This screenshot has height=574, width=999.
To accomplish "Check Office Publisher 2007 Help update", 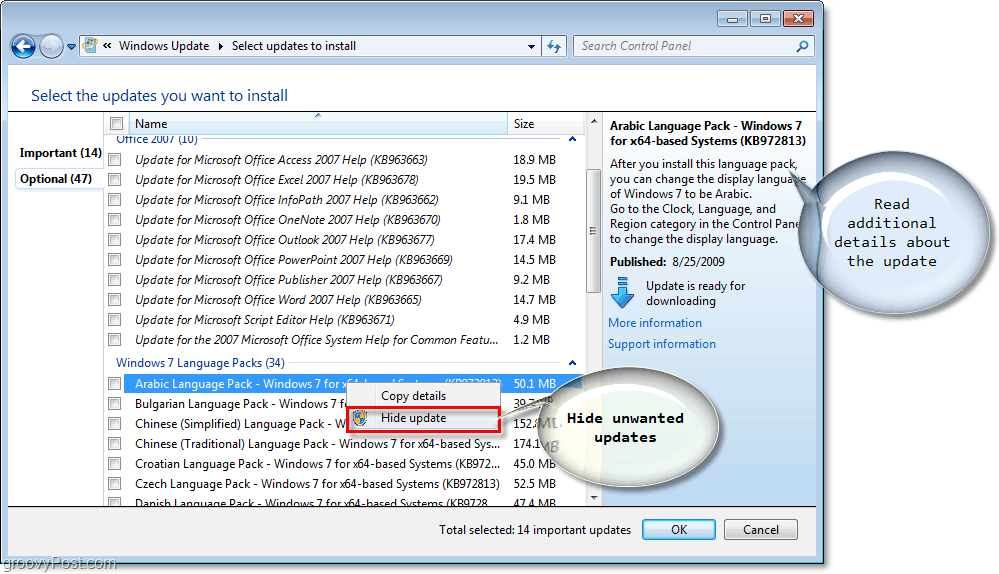I will click(x=115, y=280).
